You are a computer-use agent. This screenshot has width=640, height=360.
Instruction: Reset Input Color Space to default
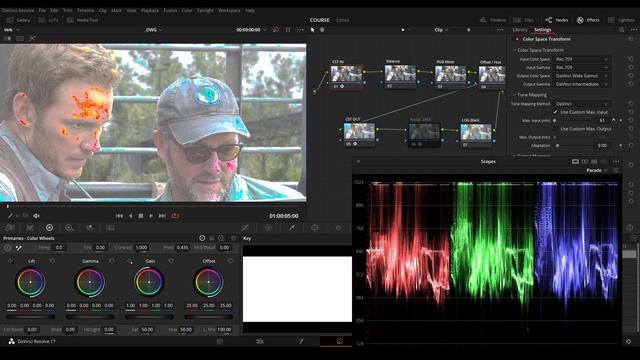pos(631,59)
